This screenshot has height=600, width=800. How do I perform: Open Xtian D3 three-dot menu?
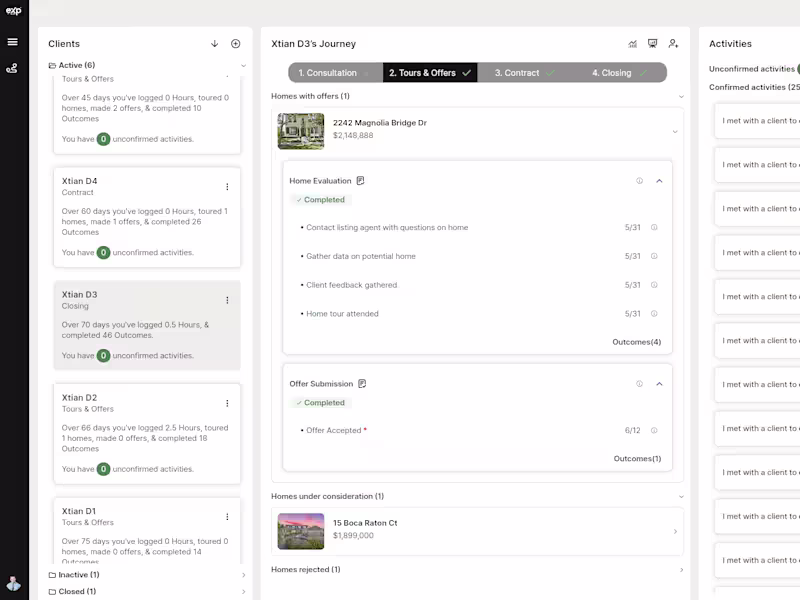tap(227, 300)
